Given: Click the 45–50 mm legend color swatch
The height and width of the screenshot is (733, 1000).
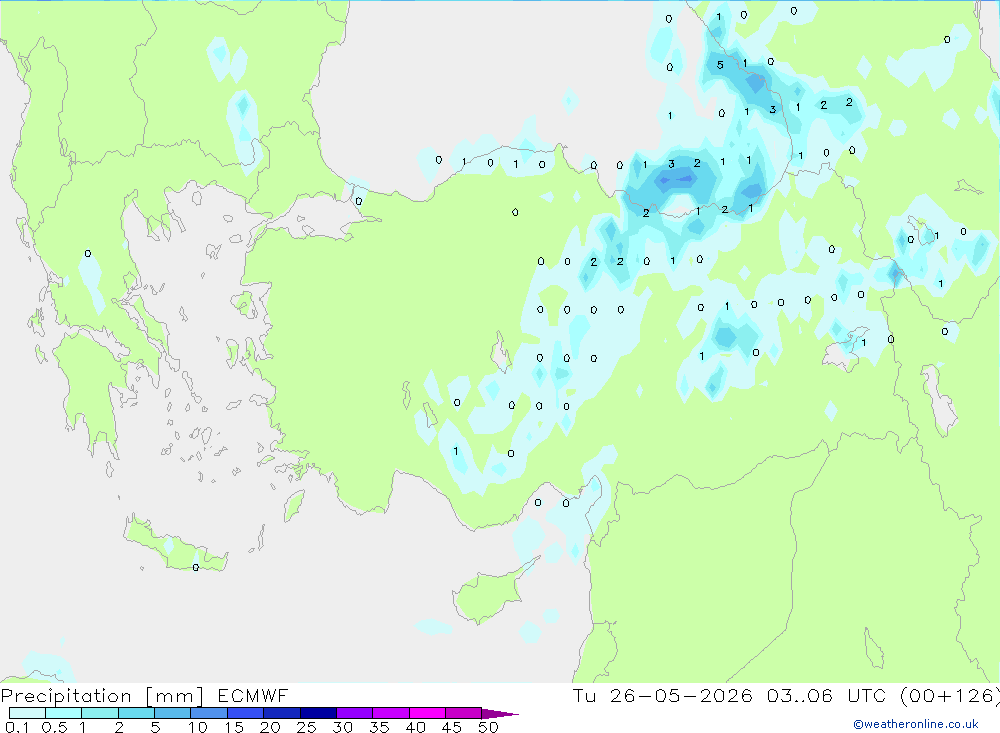Looking at the screenshot, I should [x=464, y=713].
